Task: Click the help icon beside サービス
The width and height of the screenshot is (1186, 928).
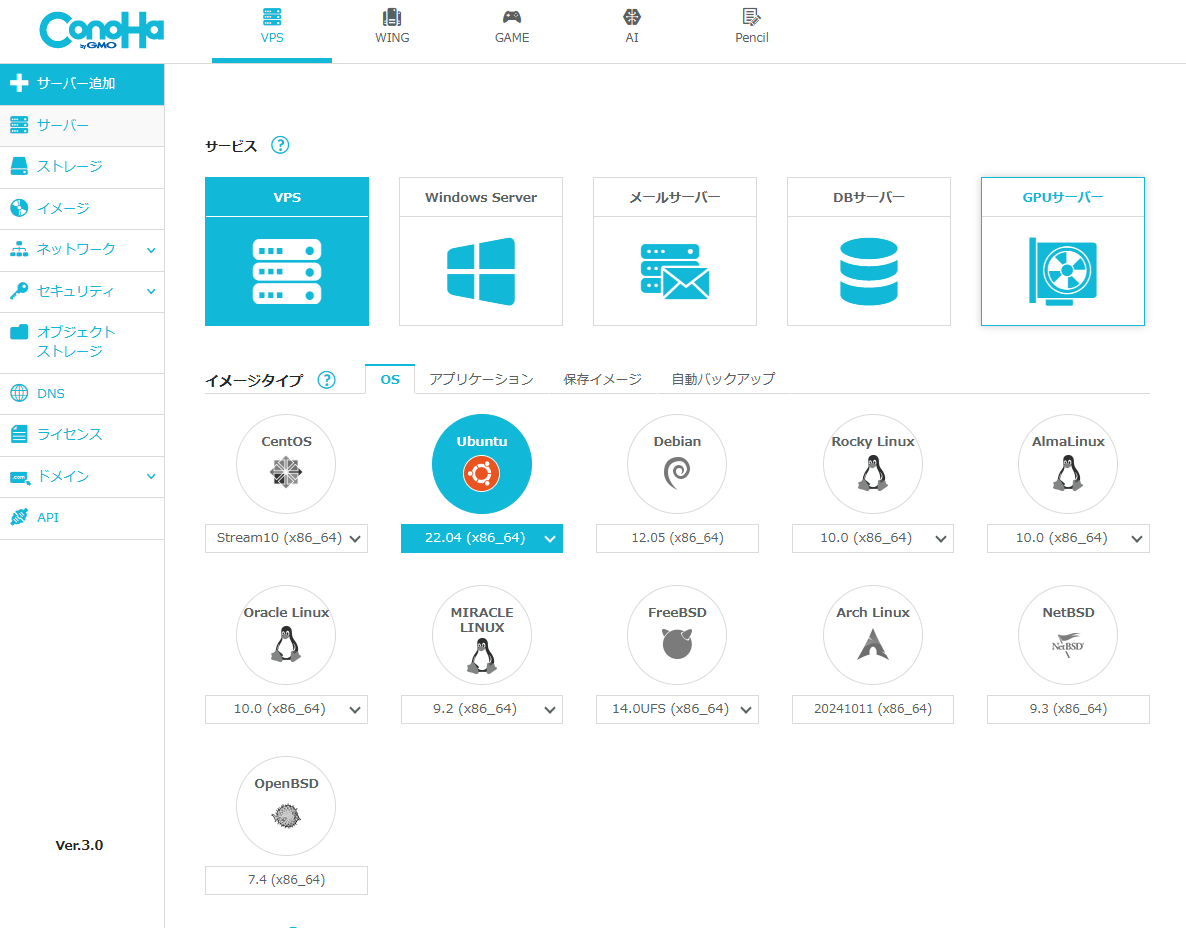Action: [280, 146]
